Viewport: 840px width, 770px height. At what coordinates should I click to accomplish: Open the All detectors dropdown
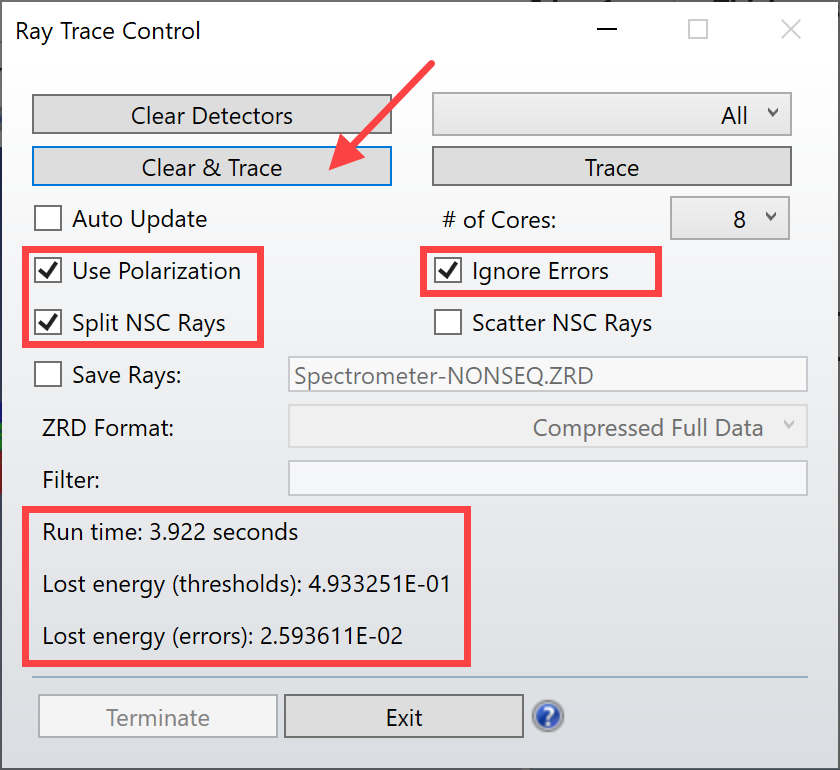pos(612,114)
